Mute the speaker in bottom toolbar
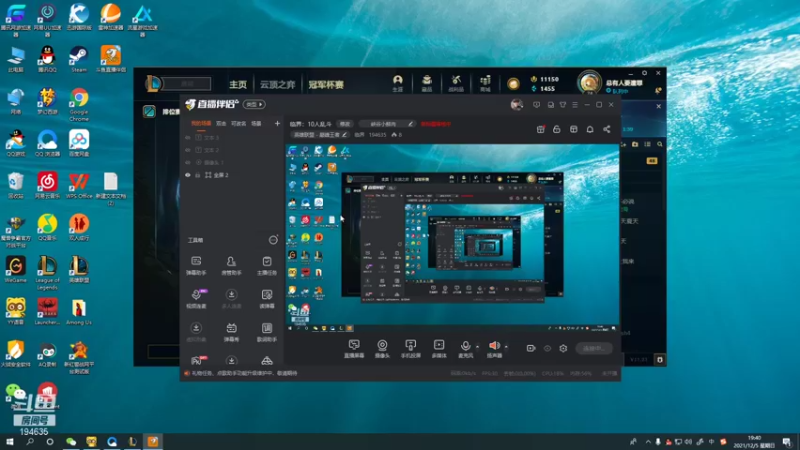800x450 pixels. [494, 348]
